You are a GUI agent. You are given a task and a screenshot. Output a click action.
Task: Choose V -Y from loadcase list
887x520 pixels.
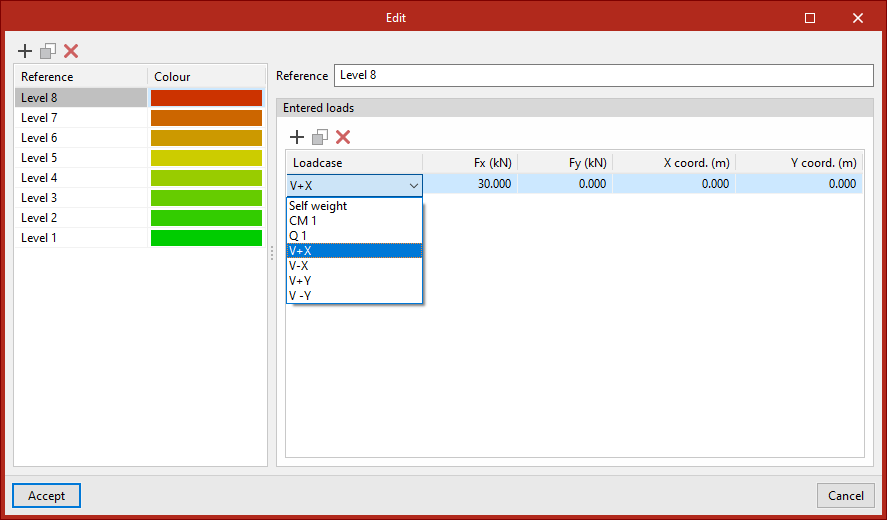click(354, 295)
